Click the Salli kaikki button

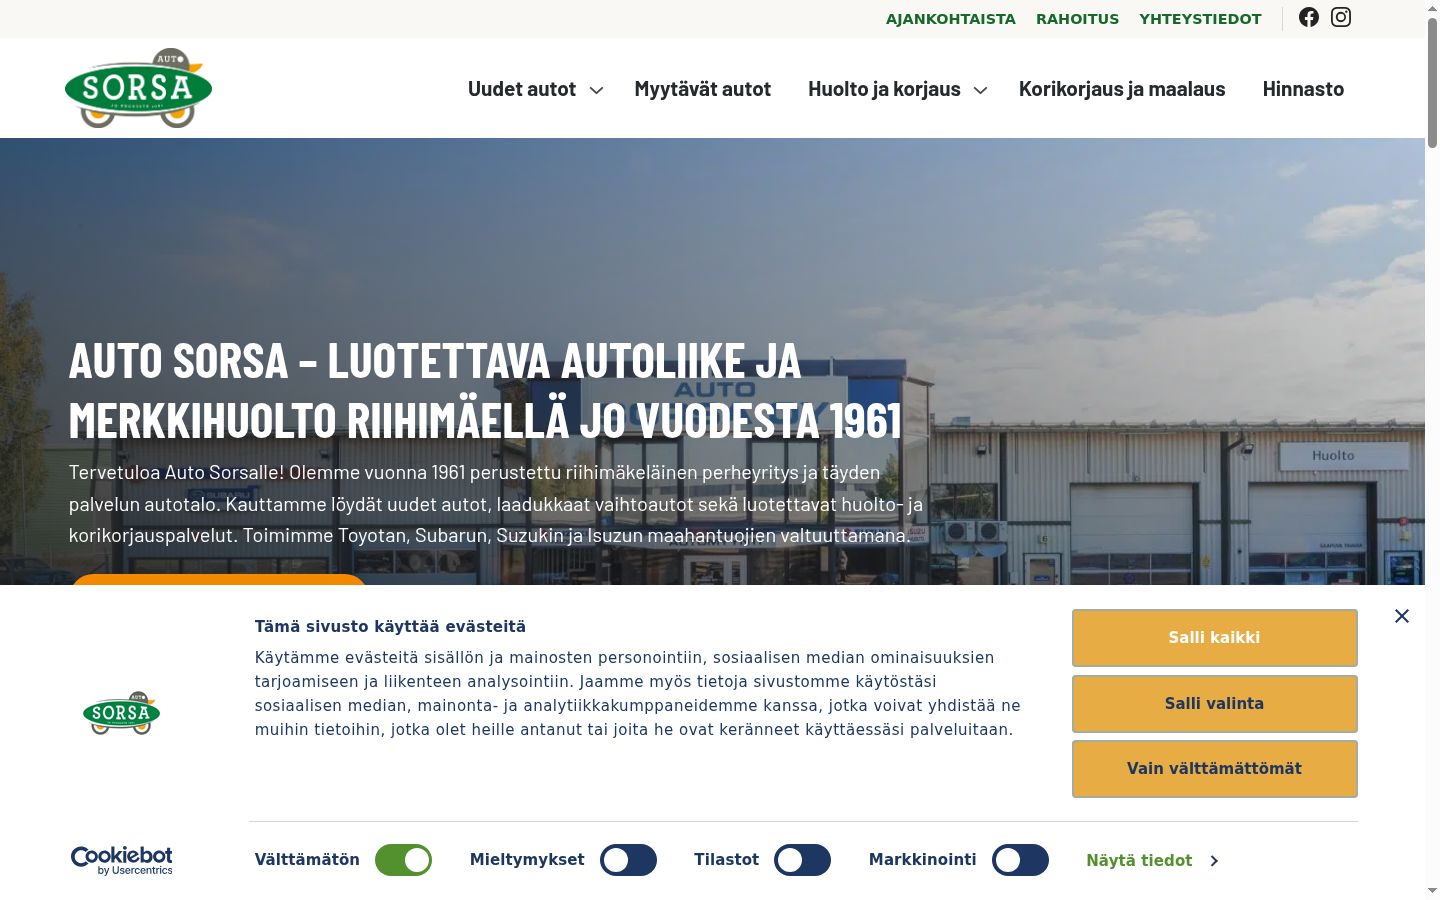click(x=1215, y=638)
